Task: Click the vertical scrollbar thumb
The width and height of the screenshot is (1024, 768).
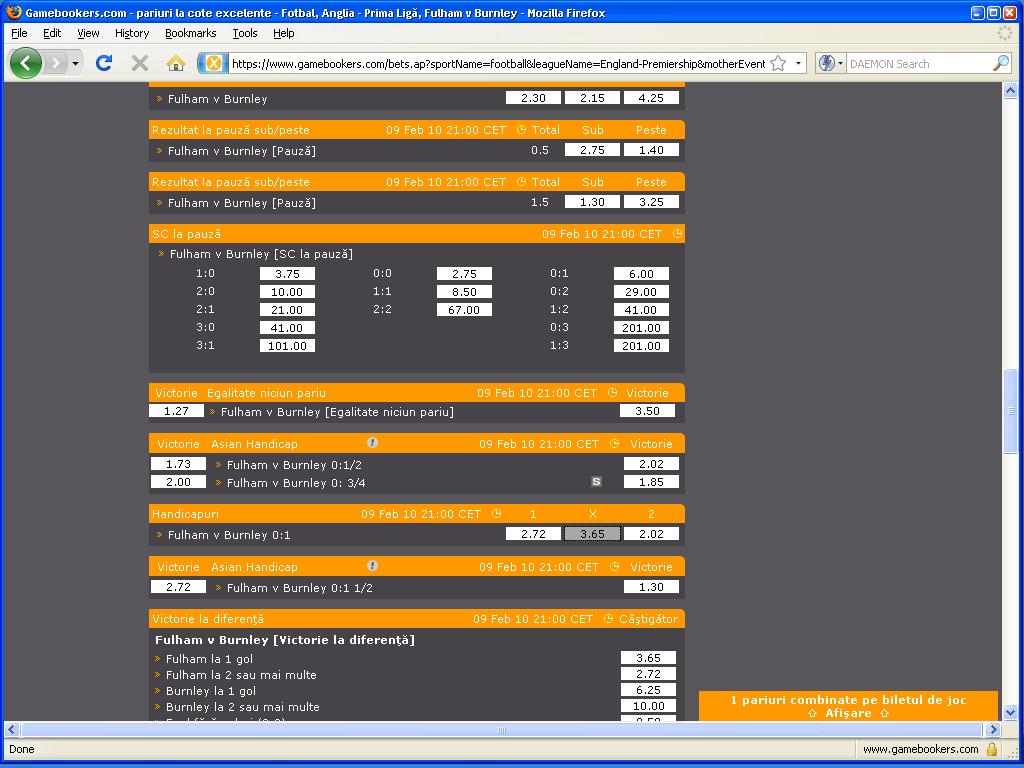Action: [x=1010, y=411]
